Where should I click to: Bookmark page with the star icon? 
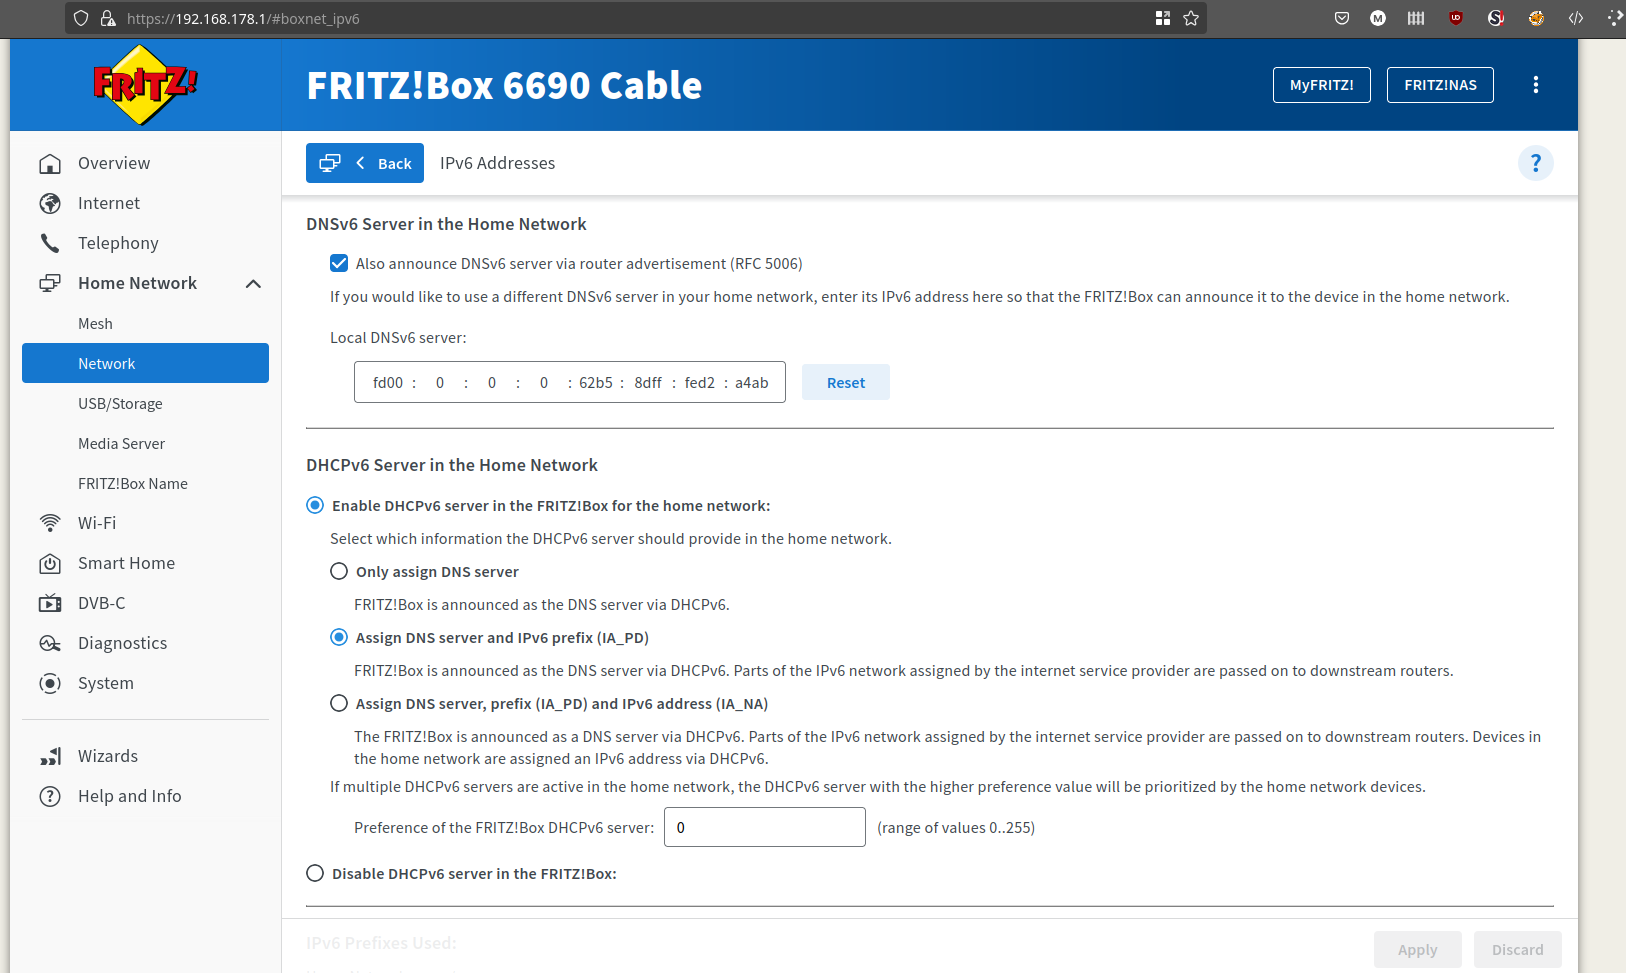1190,18
